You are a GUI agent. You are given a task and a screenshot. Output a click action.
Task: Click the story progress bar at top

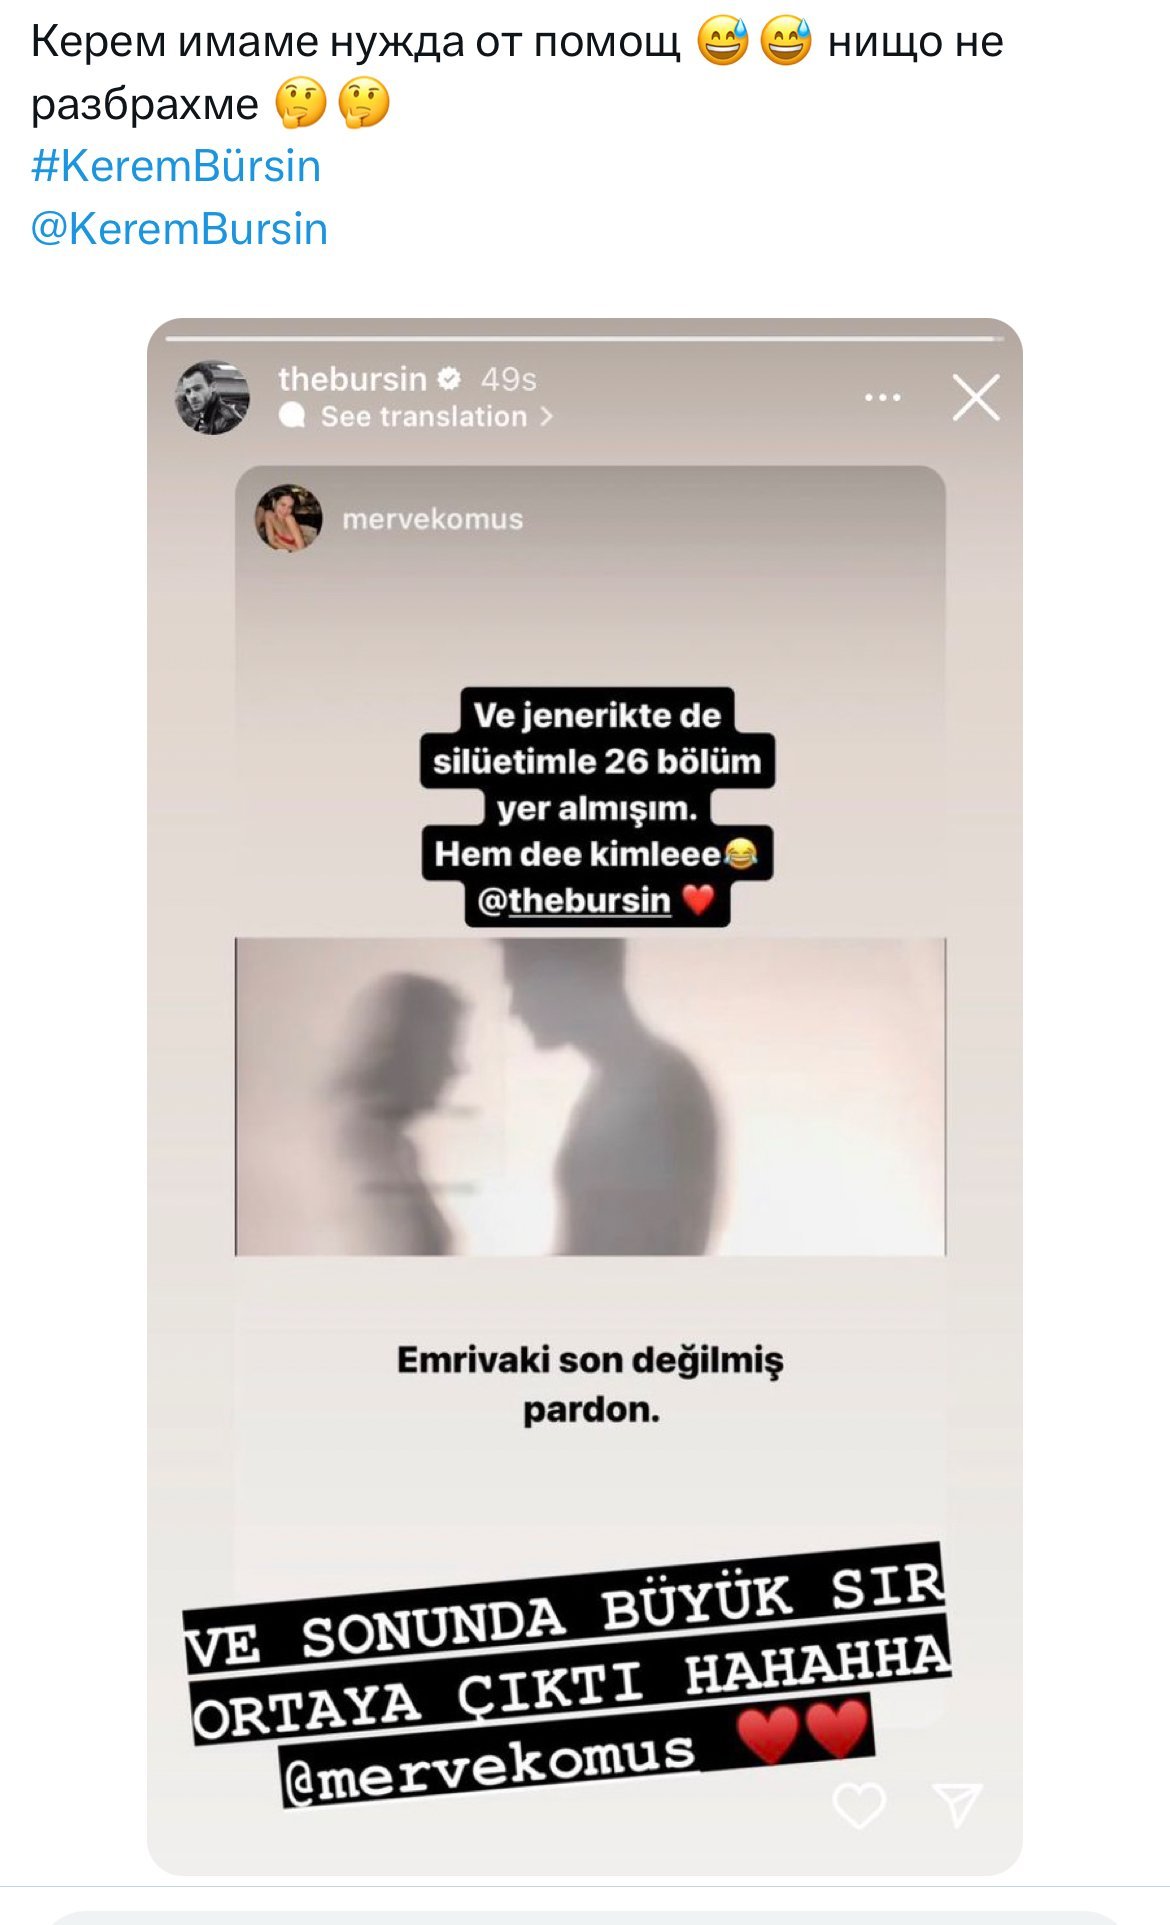(x=584, y=339)
